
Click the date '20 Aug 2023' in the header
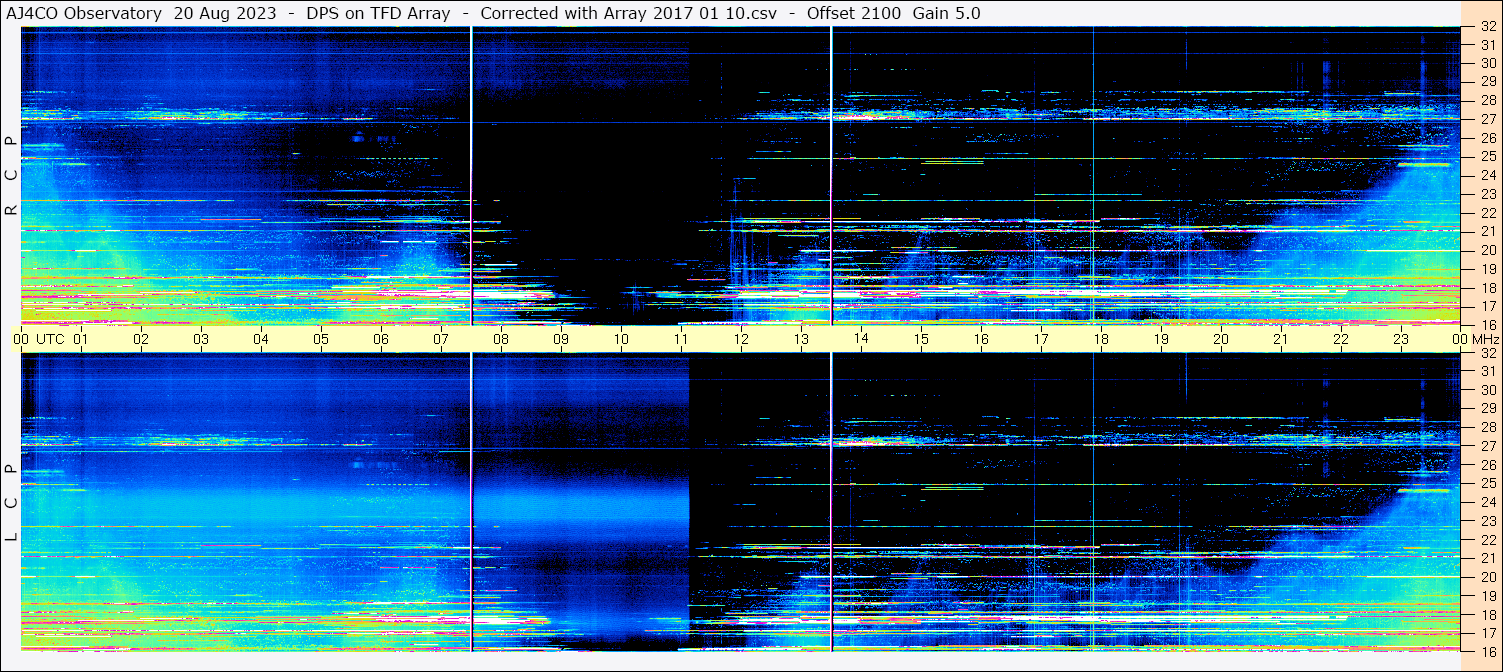click(227, 13)
